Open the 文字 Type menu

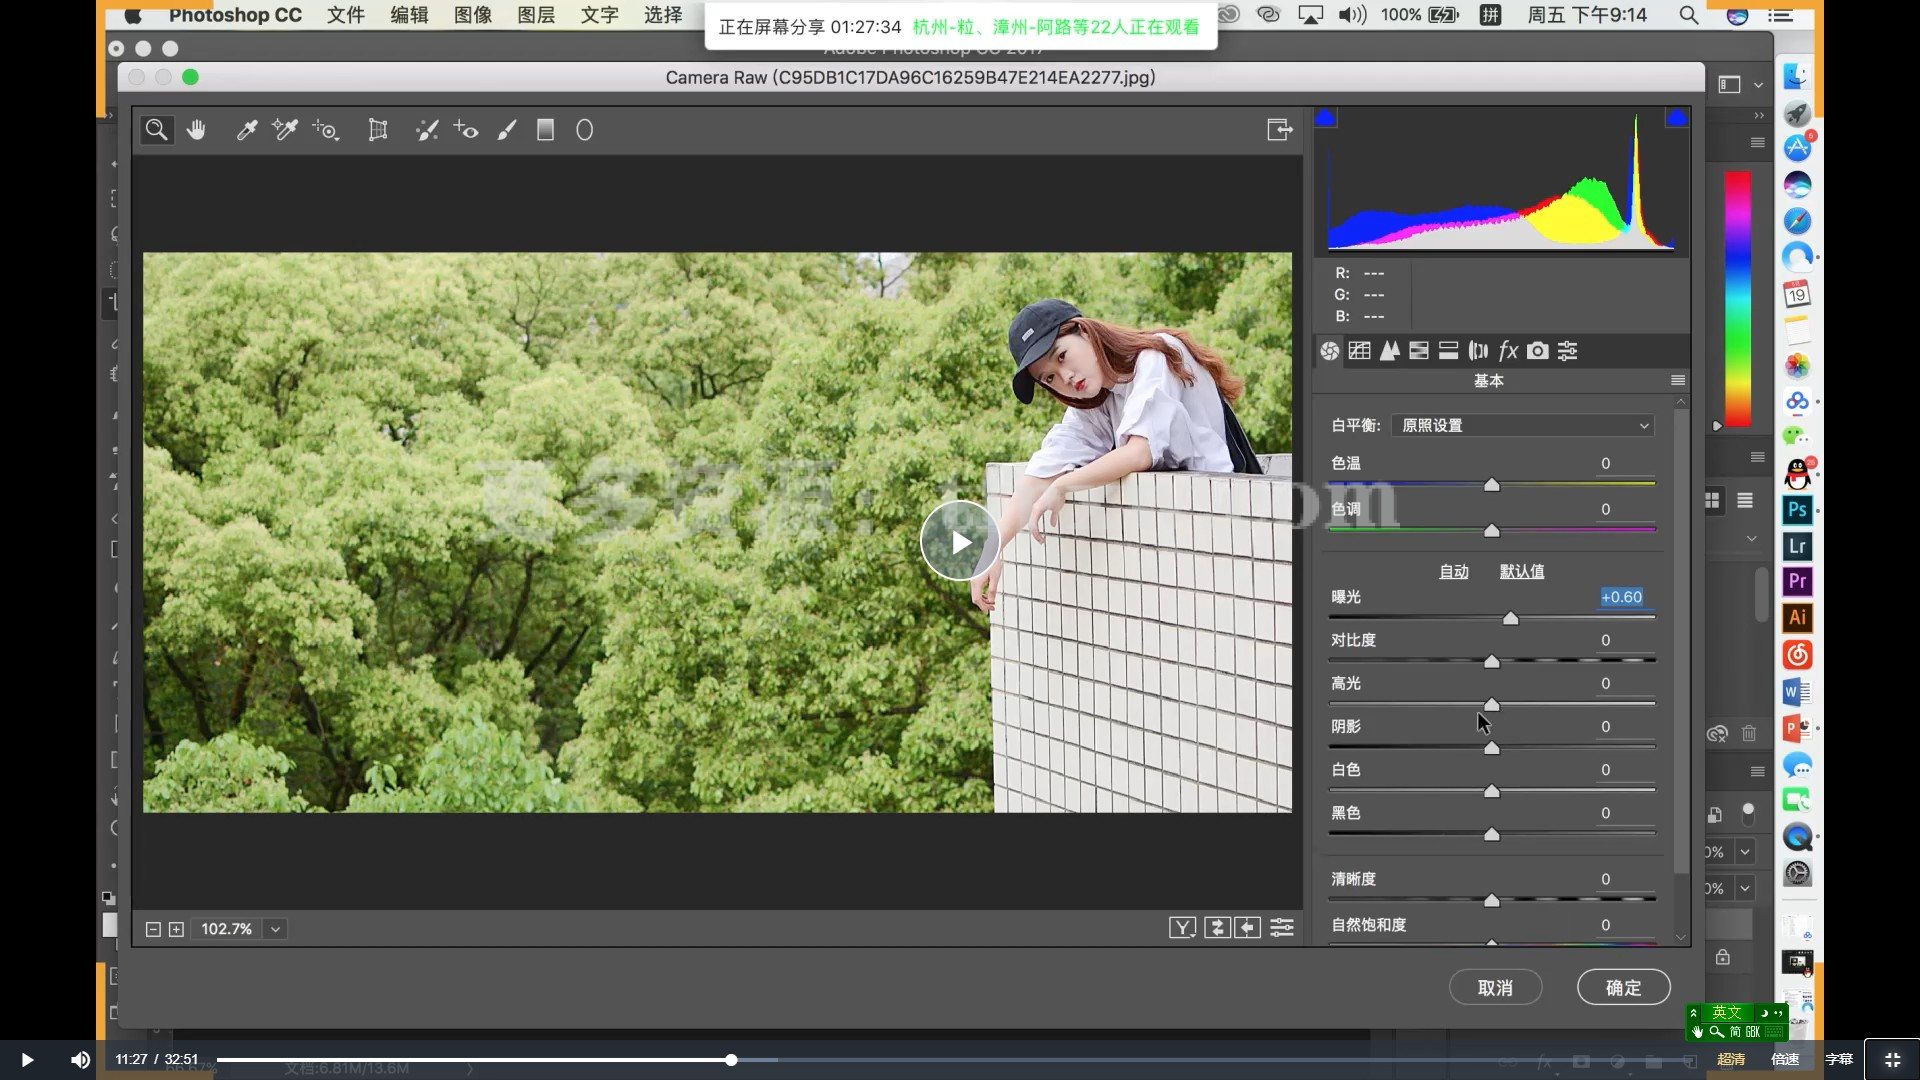point(599,15)
